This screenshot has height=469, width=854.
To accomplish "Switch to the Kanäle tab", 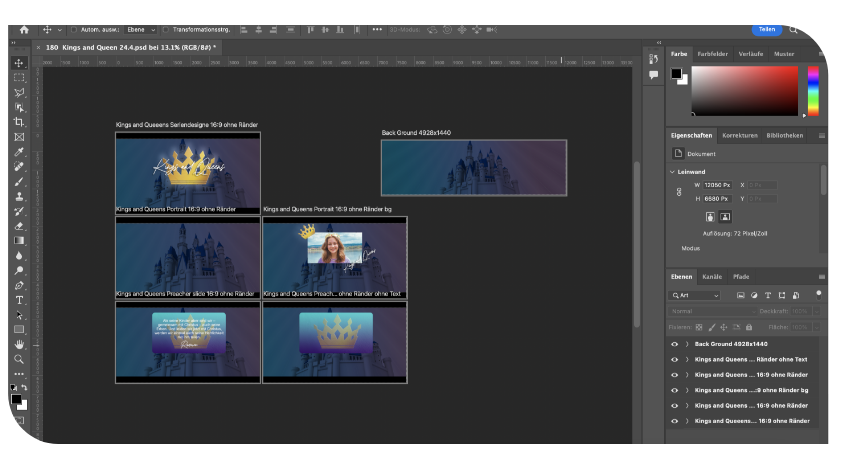I will click(x=712, y=276).
